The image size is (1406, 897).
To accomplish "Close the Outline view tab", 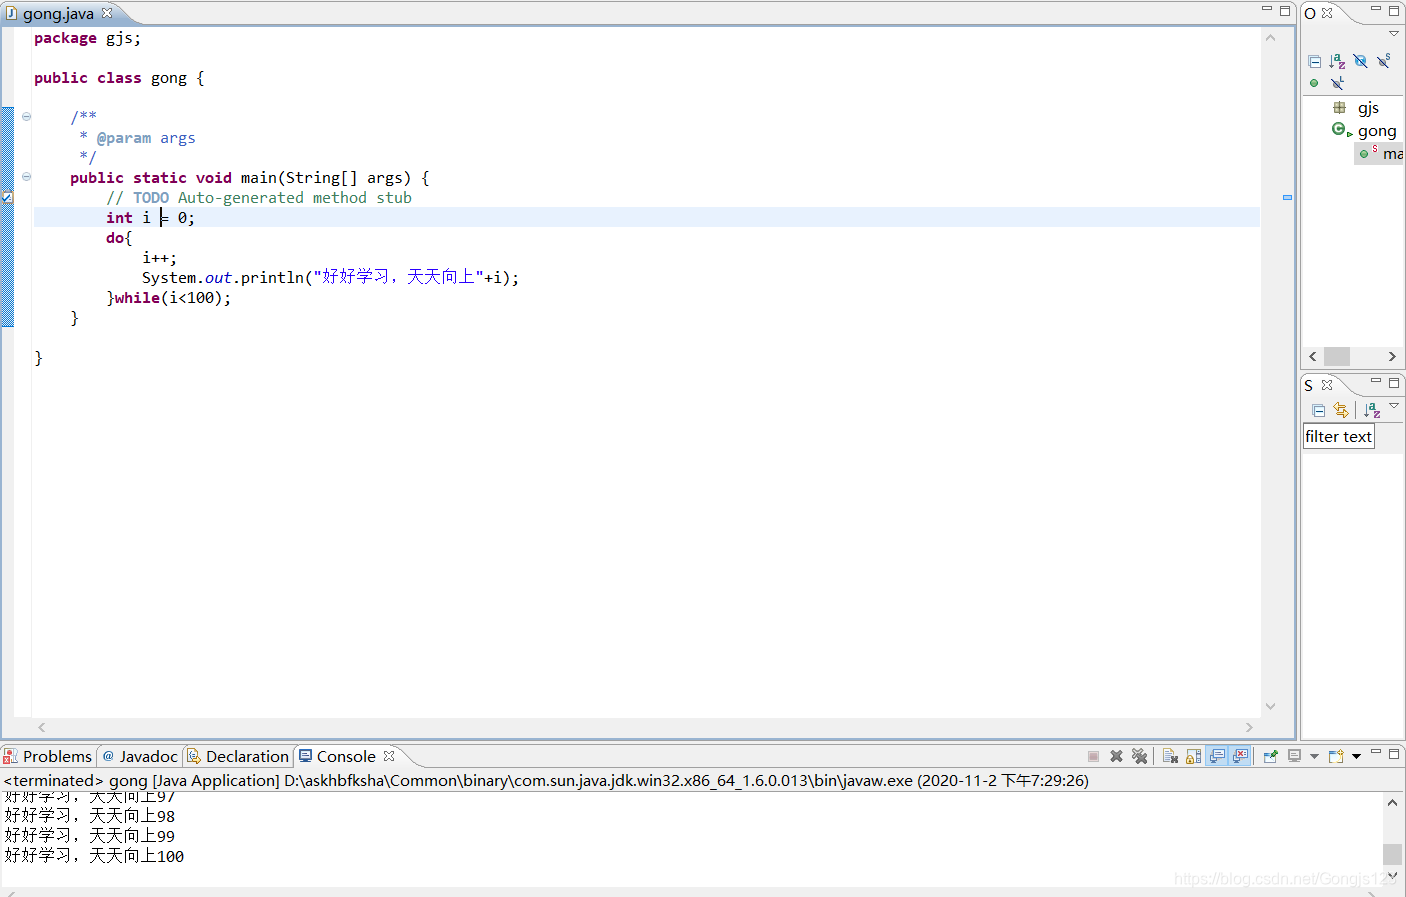I will tap(1328, 13).
